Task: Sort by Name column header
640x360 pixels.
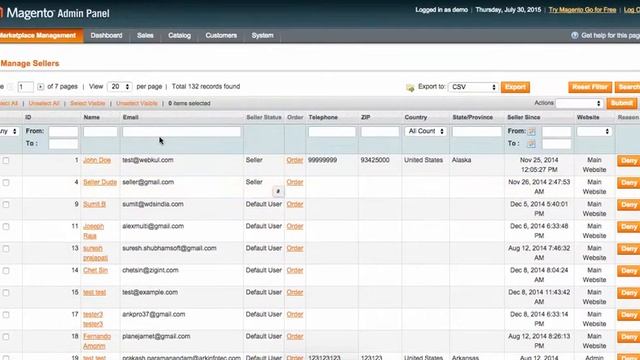Action: (x=92, y=117)
